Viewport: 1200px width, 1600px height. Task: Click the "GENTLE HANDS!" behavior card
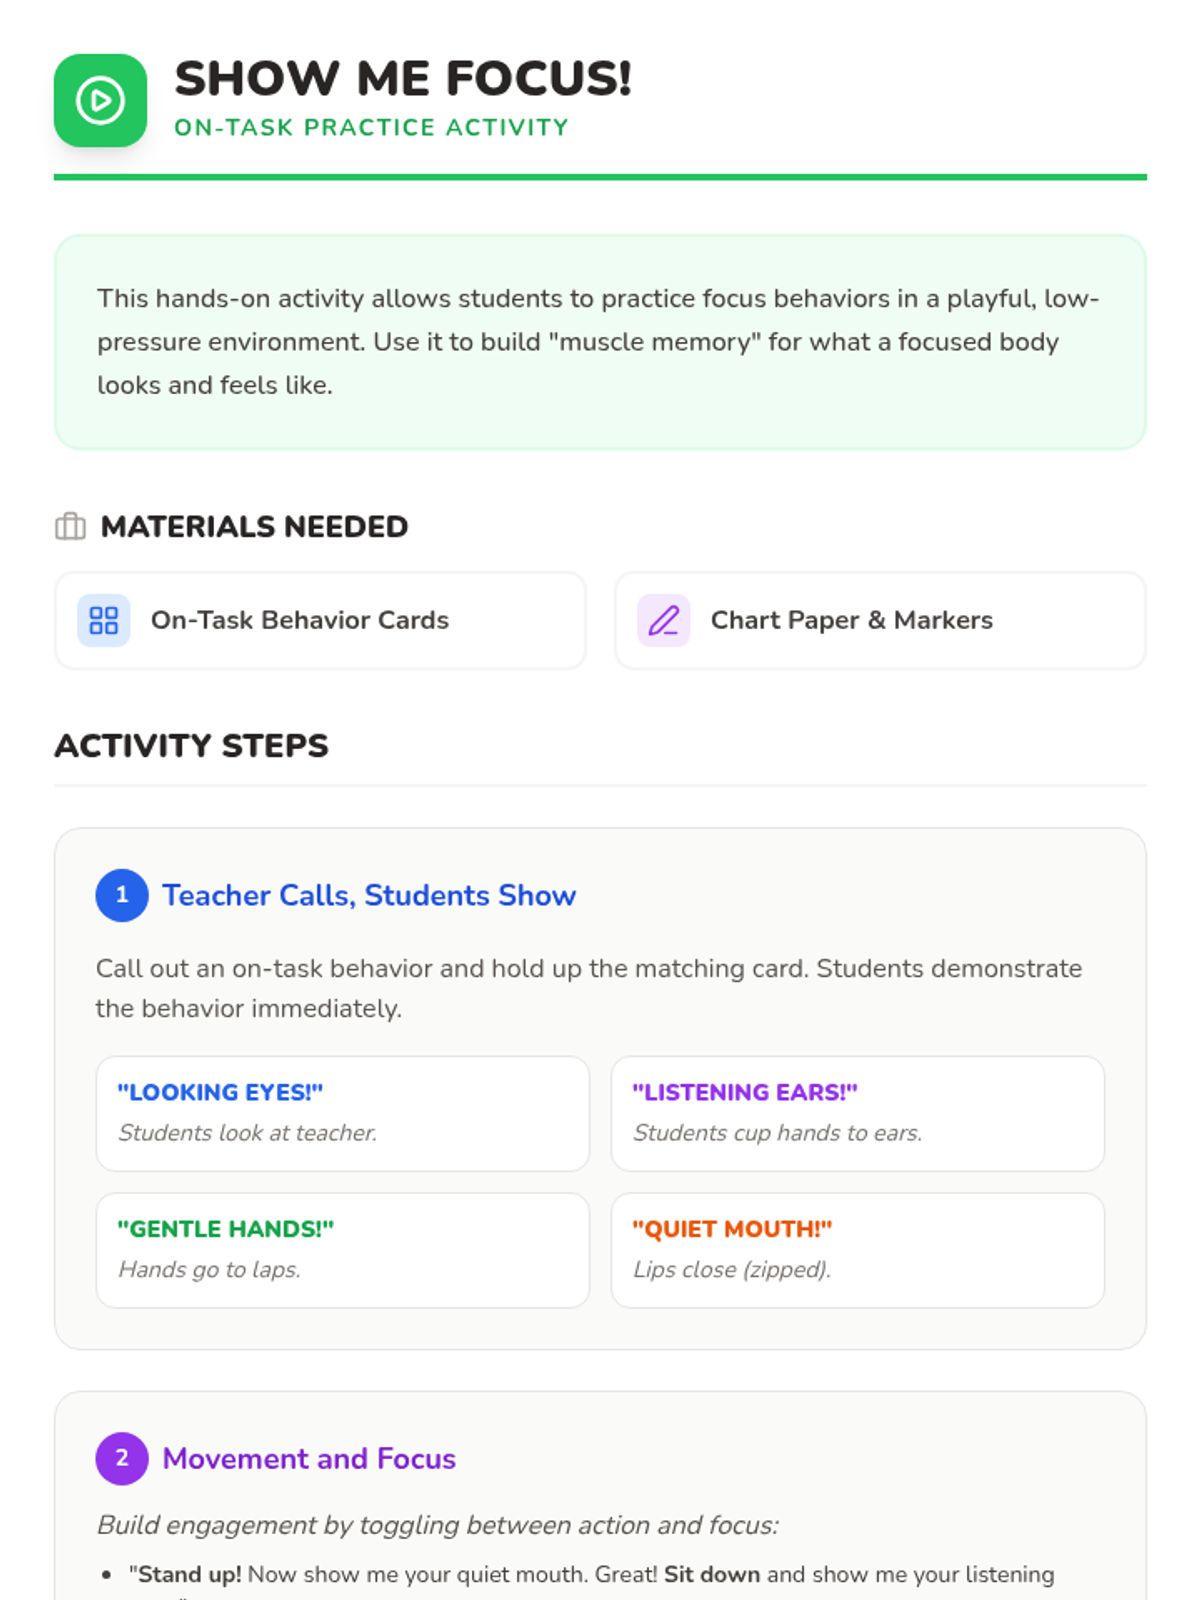click(342, 1249)
